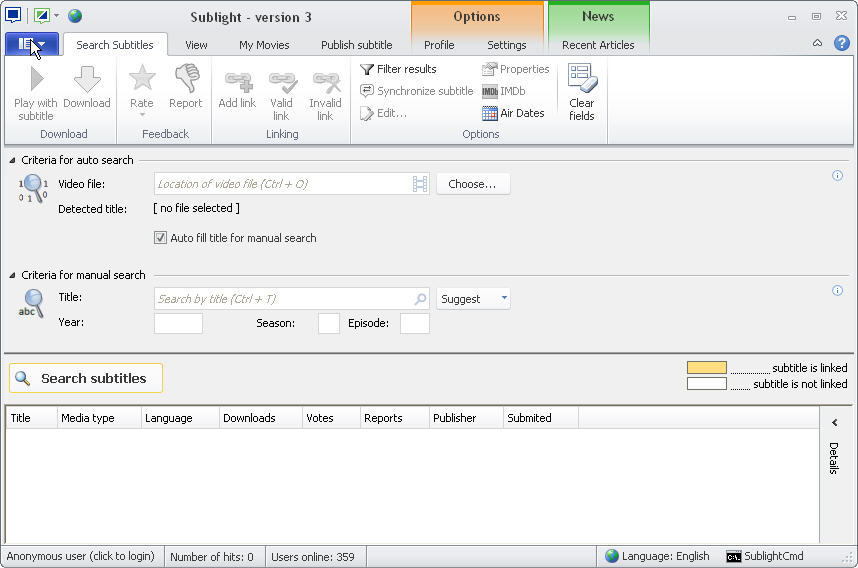Open Filter results funnel option
858x568 pixels.
[x=398, y=69]
